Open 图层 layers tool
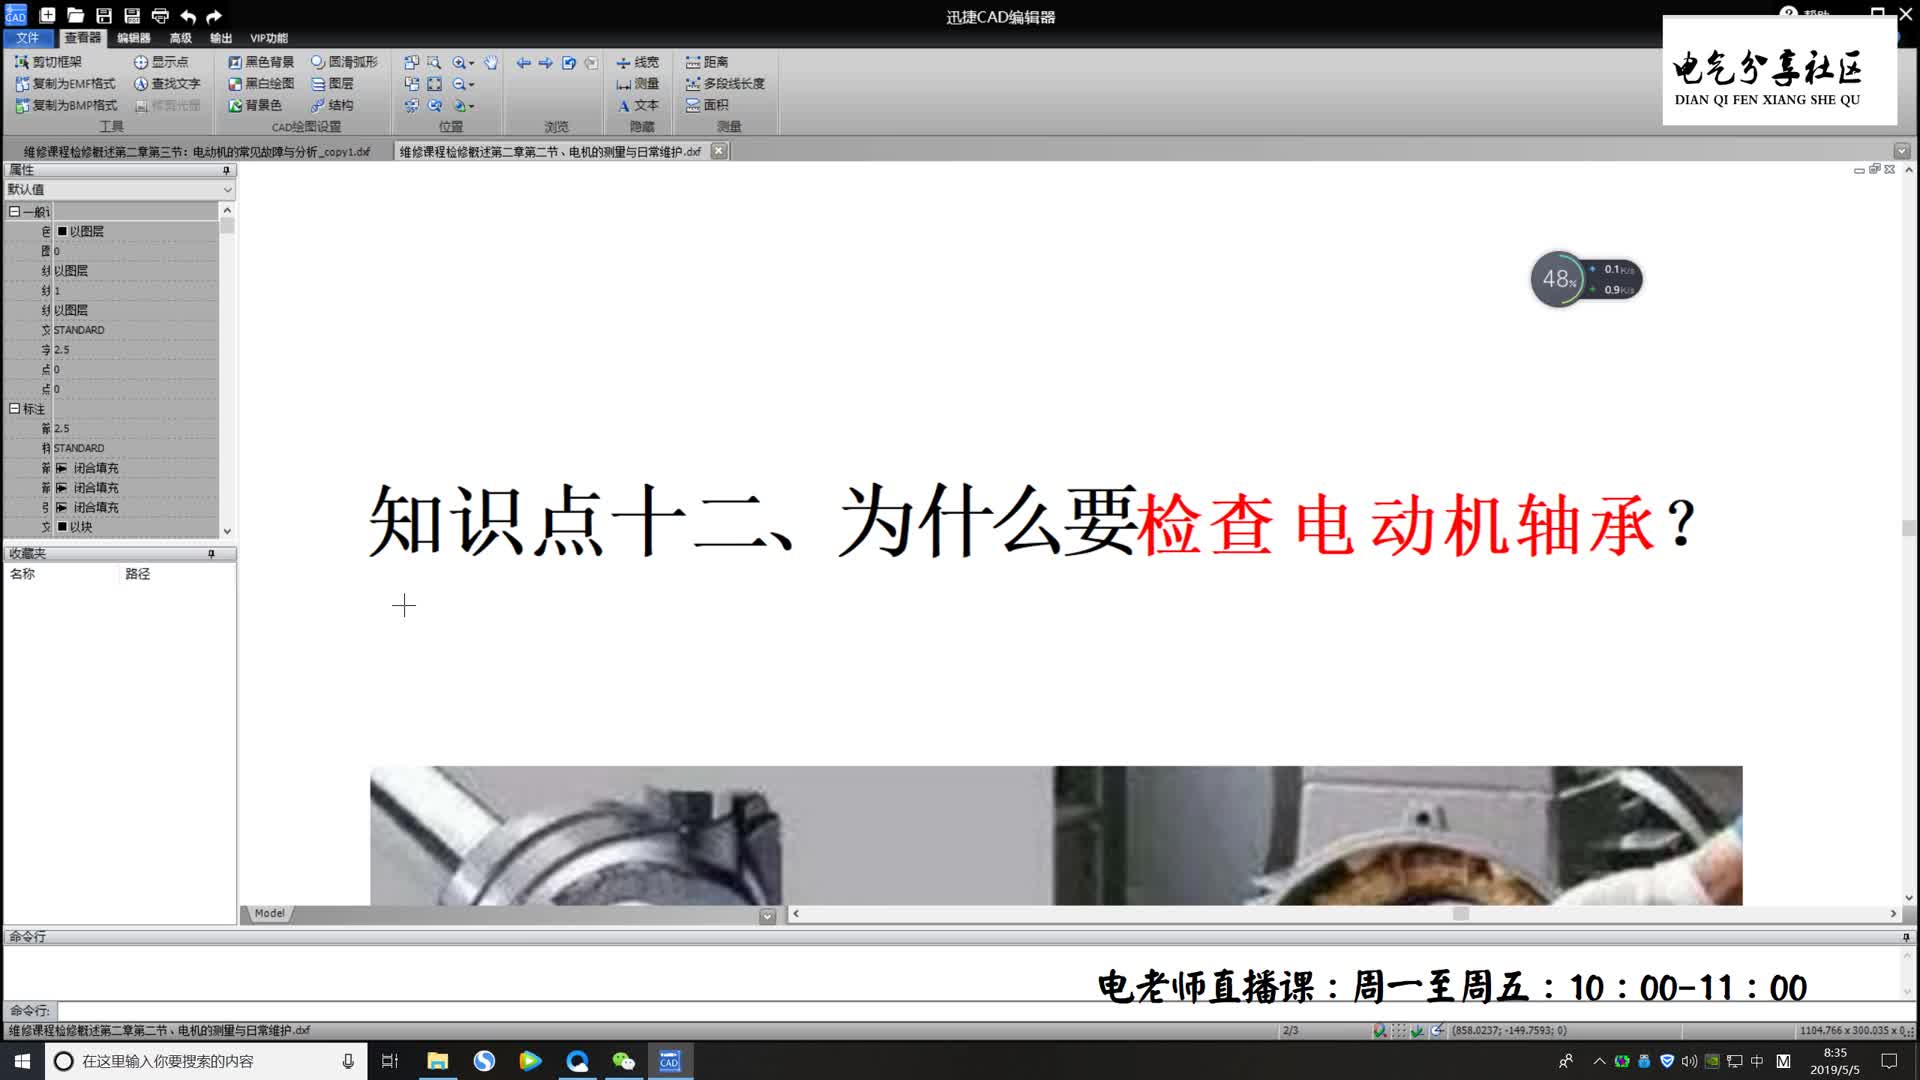Image resolution: width=1920 pixels, height=1080 pixels. 333,84
